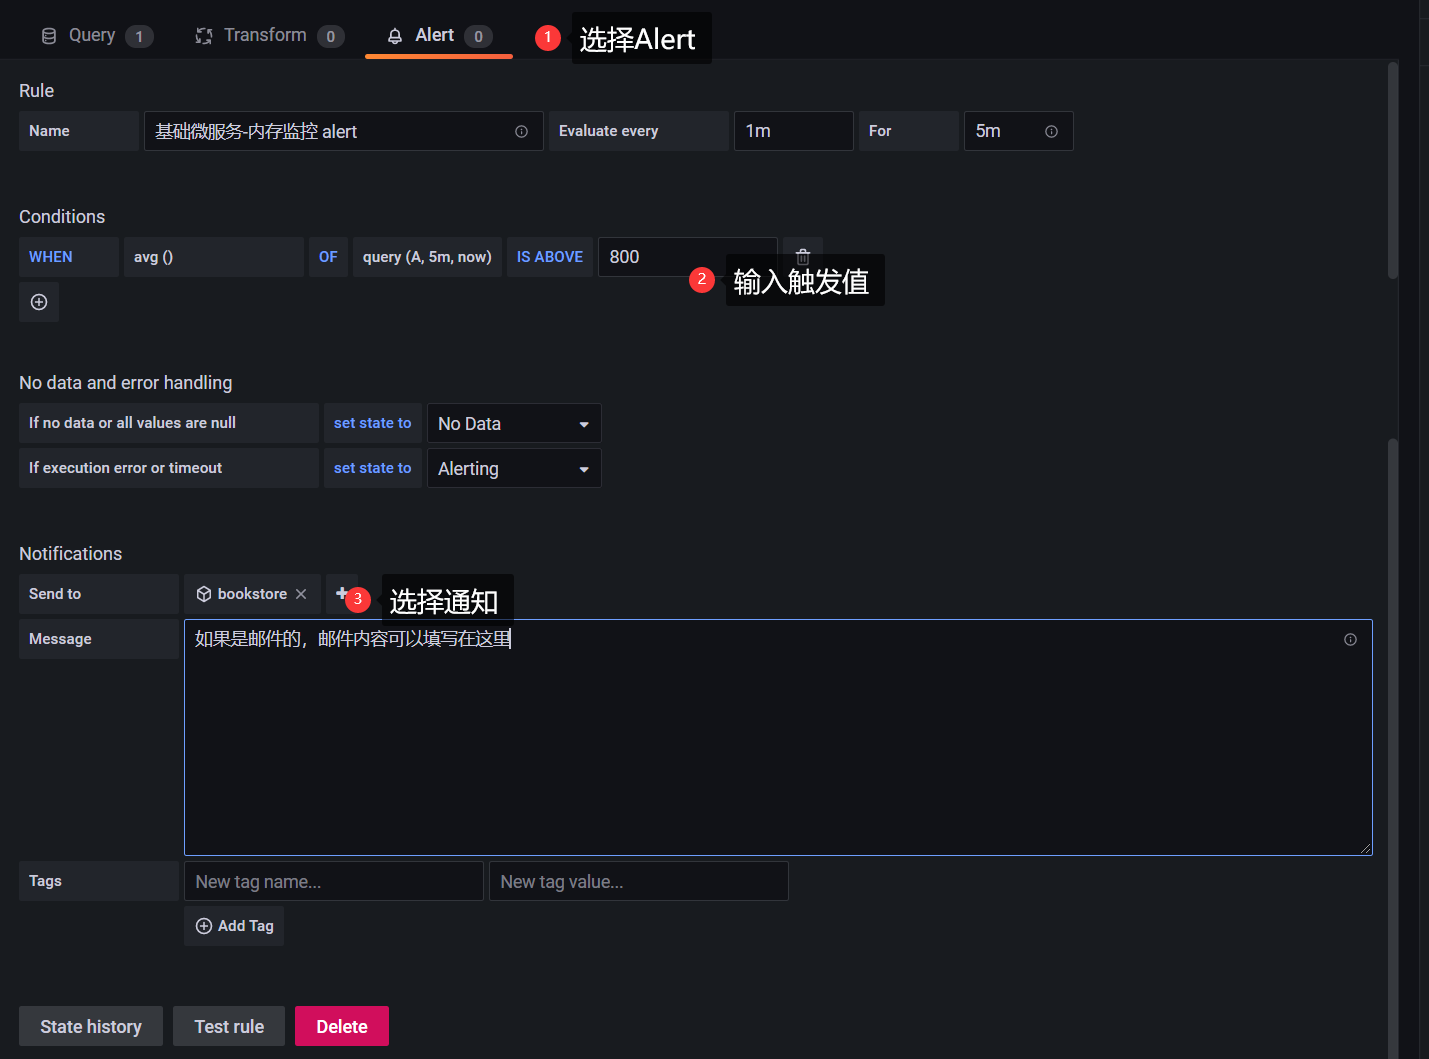This screenshot has height=1059, width=1429.
Task: Open the avg () reducer selector
Action: coord(214,257)
